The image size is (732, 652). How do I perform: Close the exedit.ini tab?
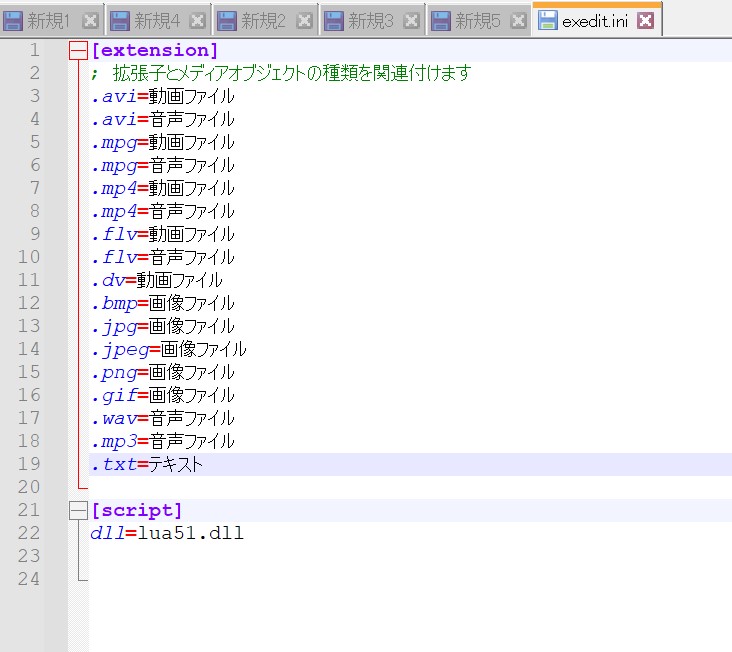pos(646,20)
